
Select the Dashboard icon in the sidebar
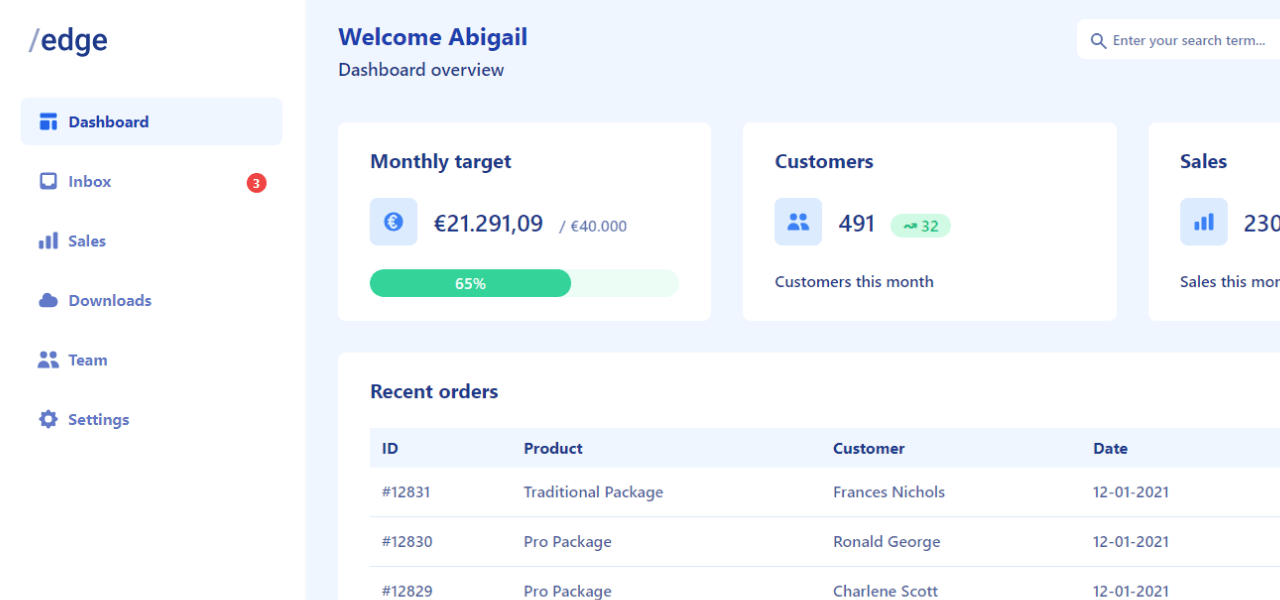pyautogui.click(x=47, y=120)
